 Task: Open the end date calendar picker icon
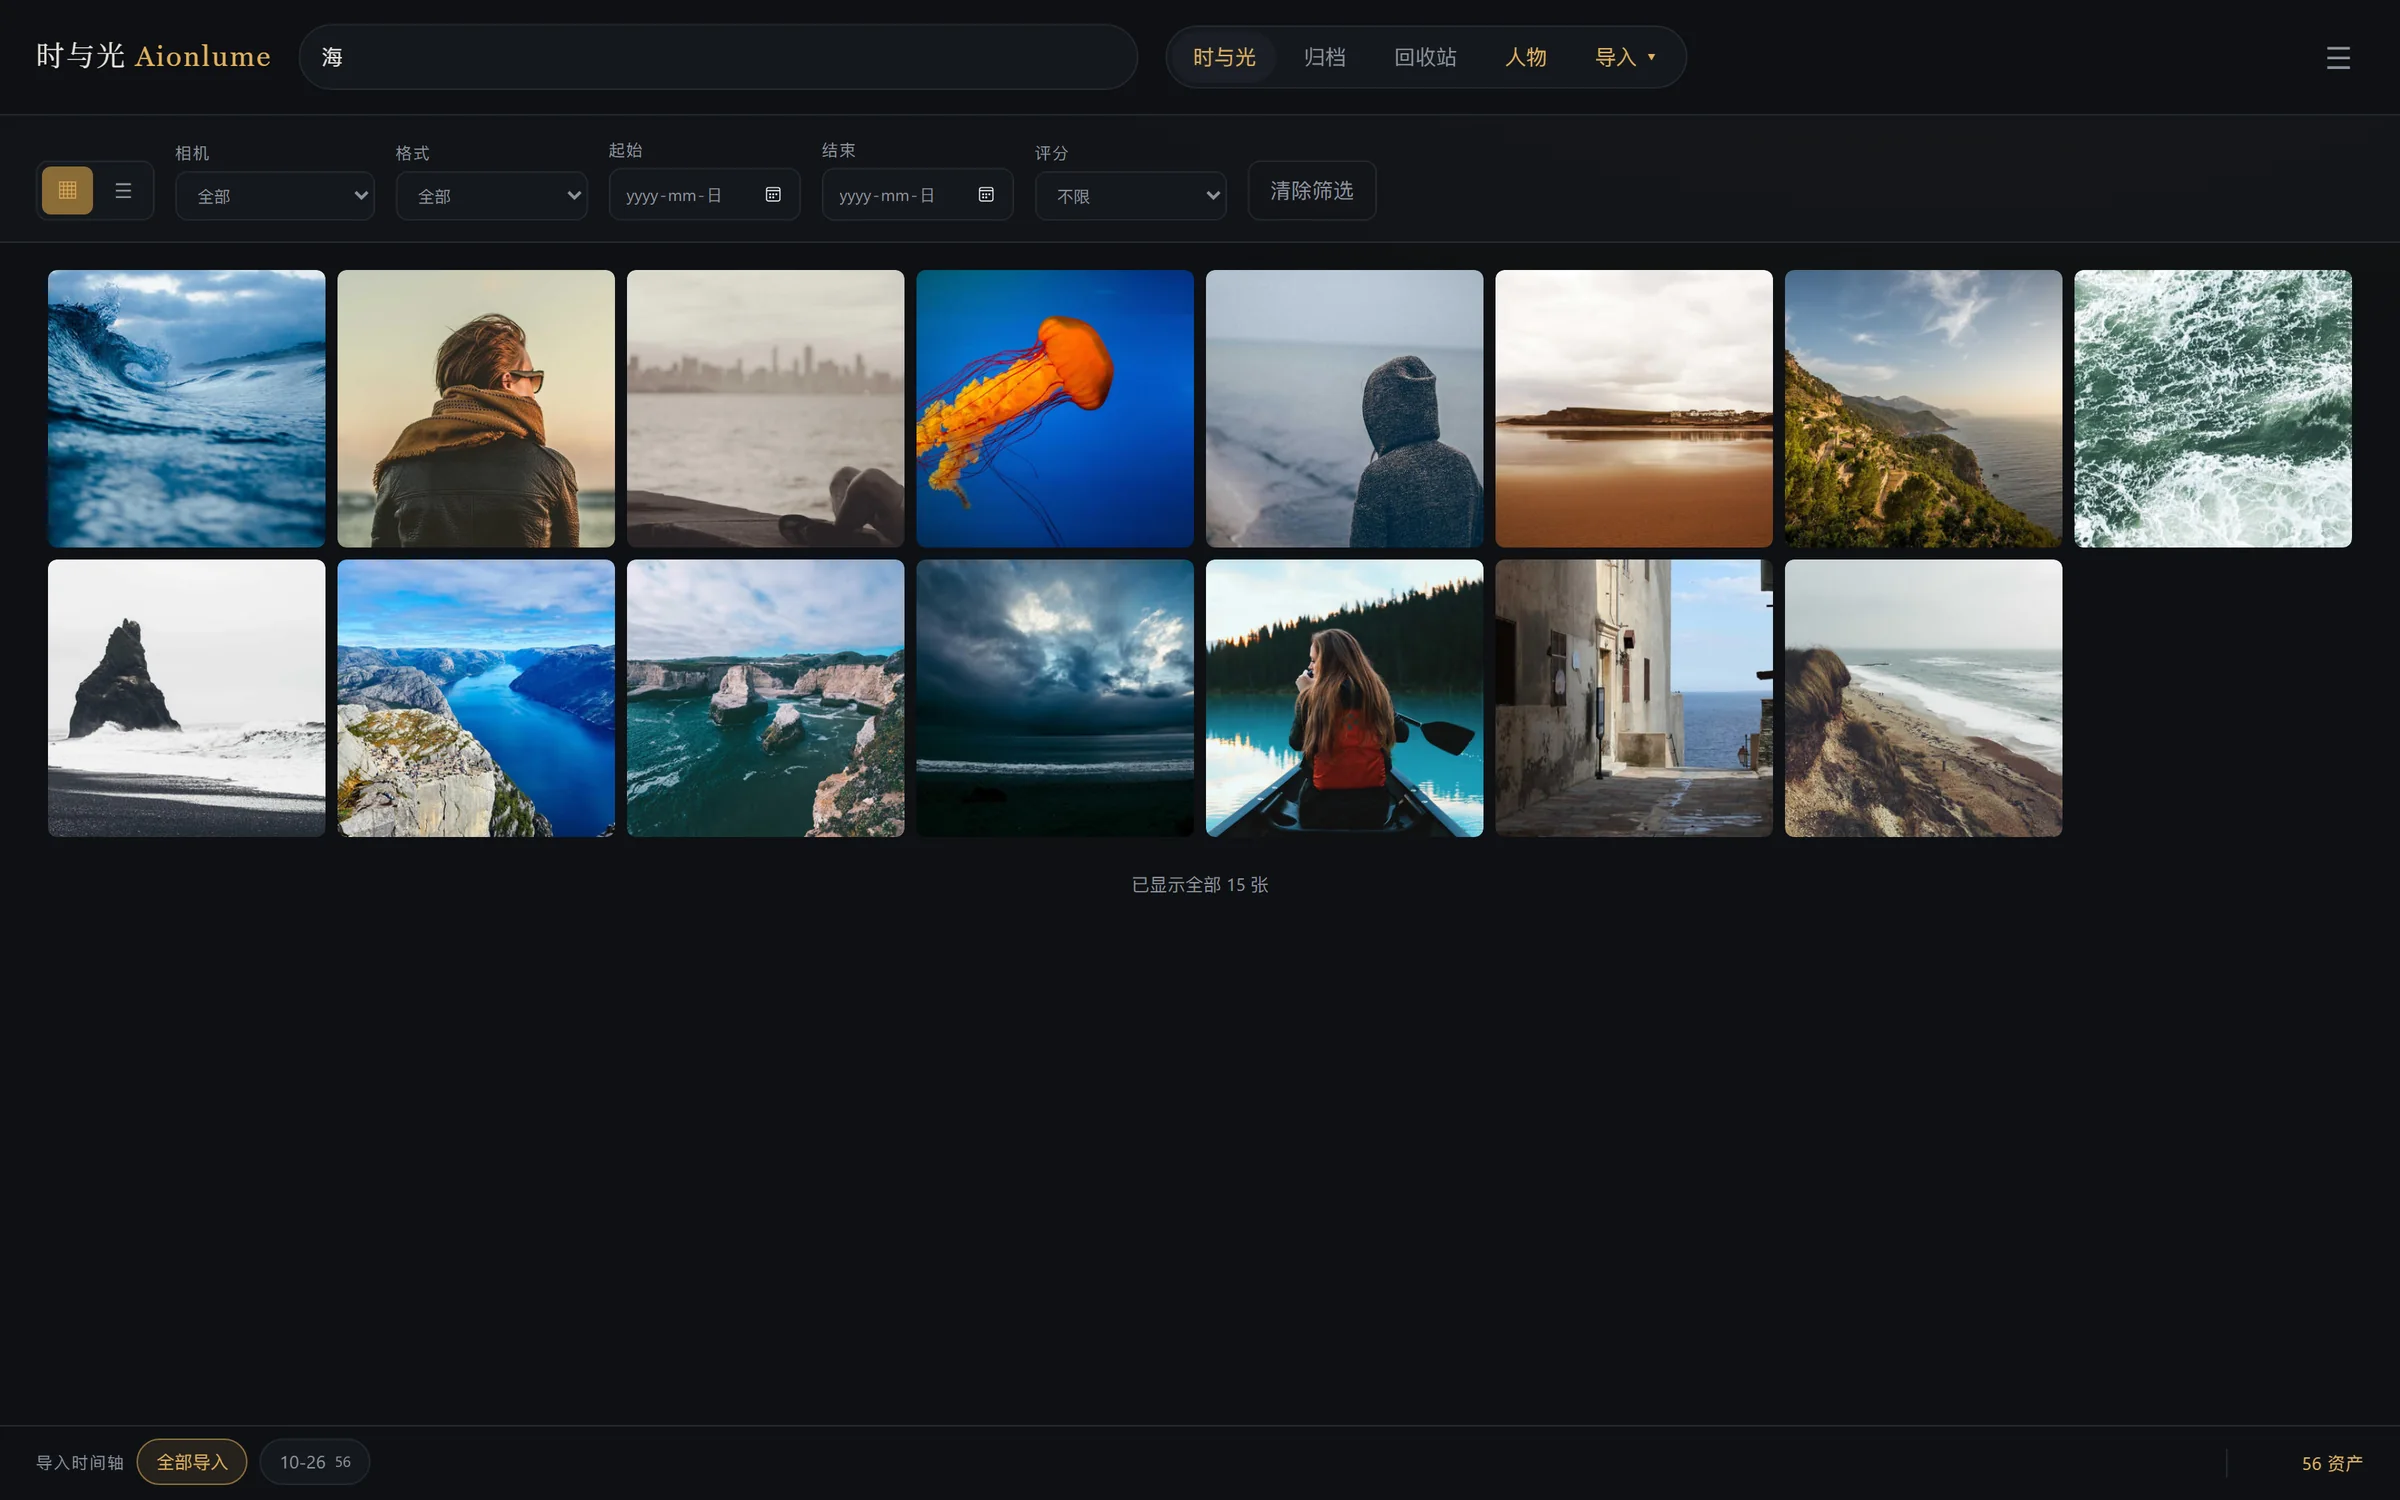(x=986, y=194)
